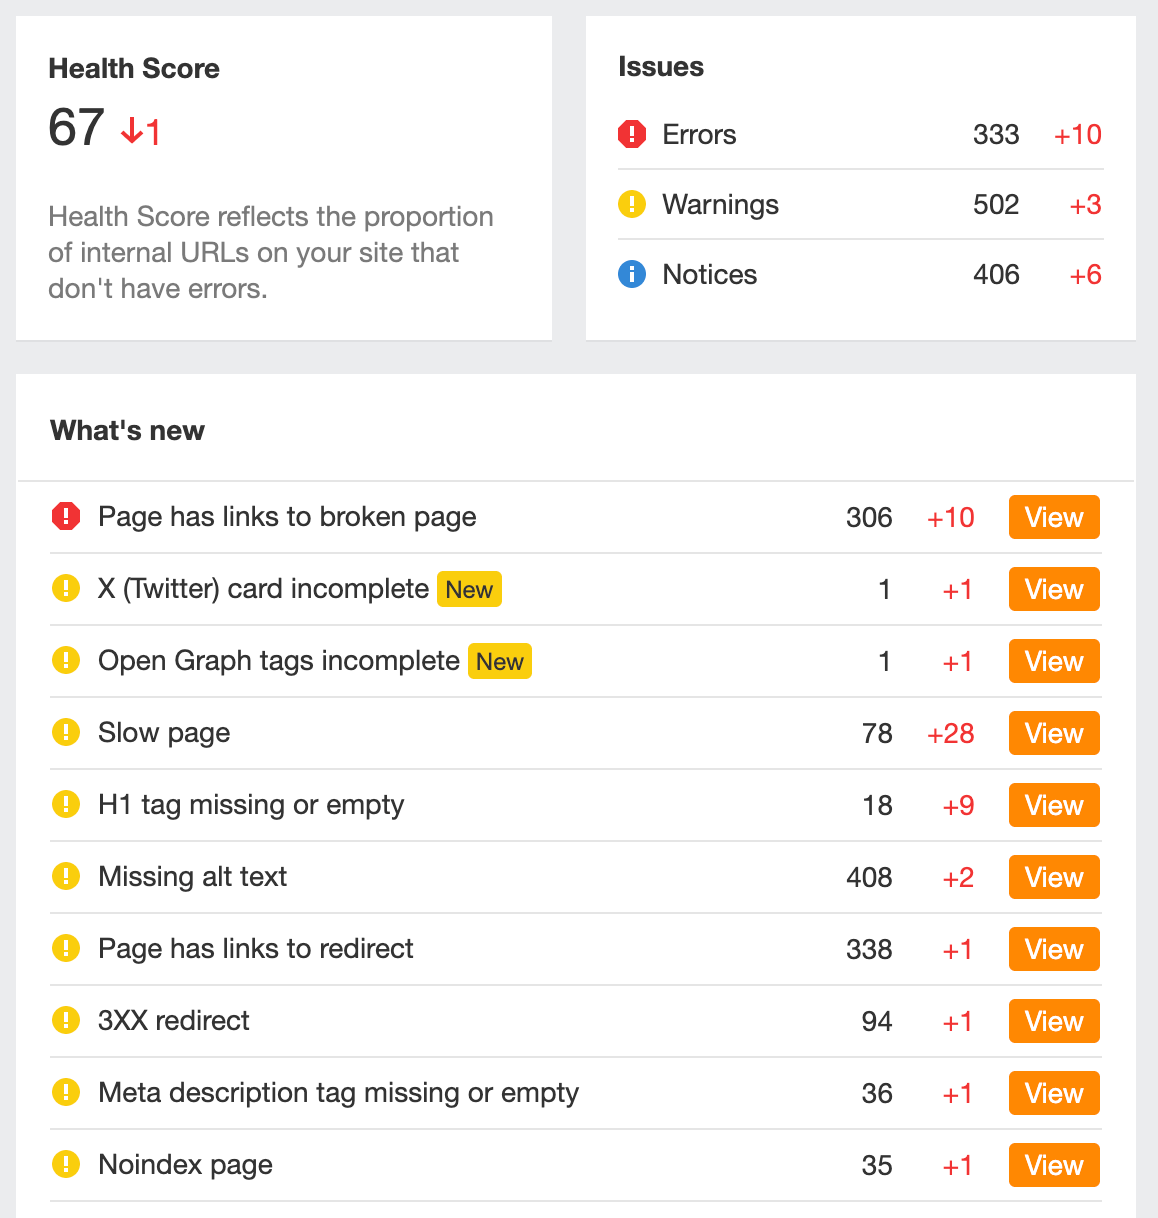Click the 'What's new' section heading
1158x1218 pixels.
[x=127, y=430]
